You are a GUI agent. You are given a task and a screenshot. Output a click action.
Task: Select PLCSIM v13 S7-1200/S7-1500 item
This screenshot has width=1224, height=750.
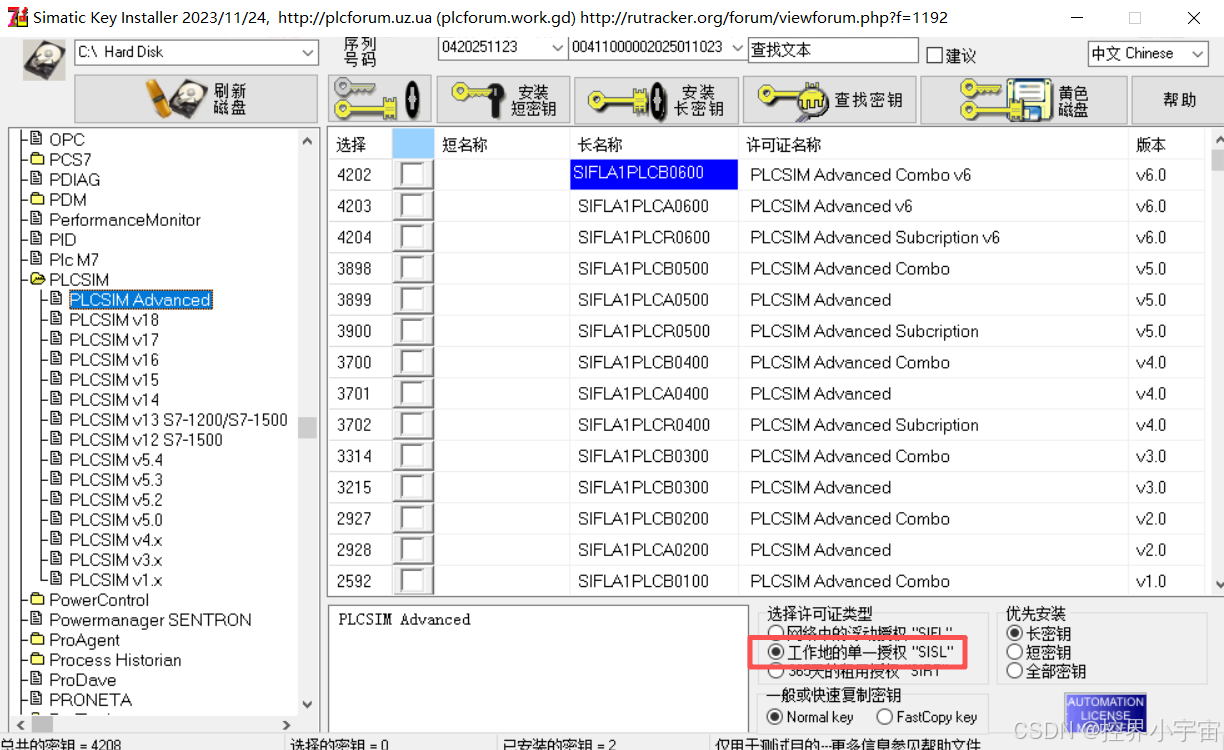[178, 420]
